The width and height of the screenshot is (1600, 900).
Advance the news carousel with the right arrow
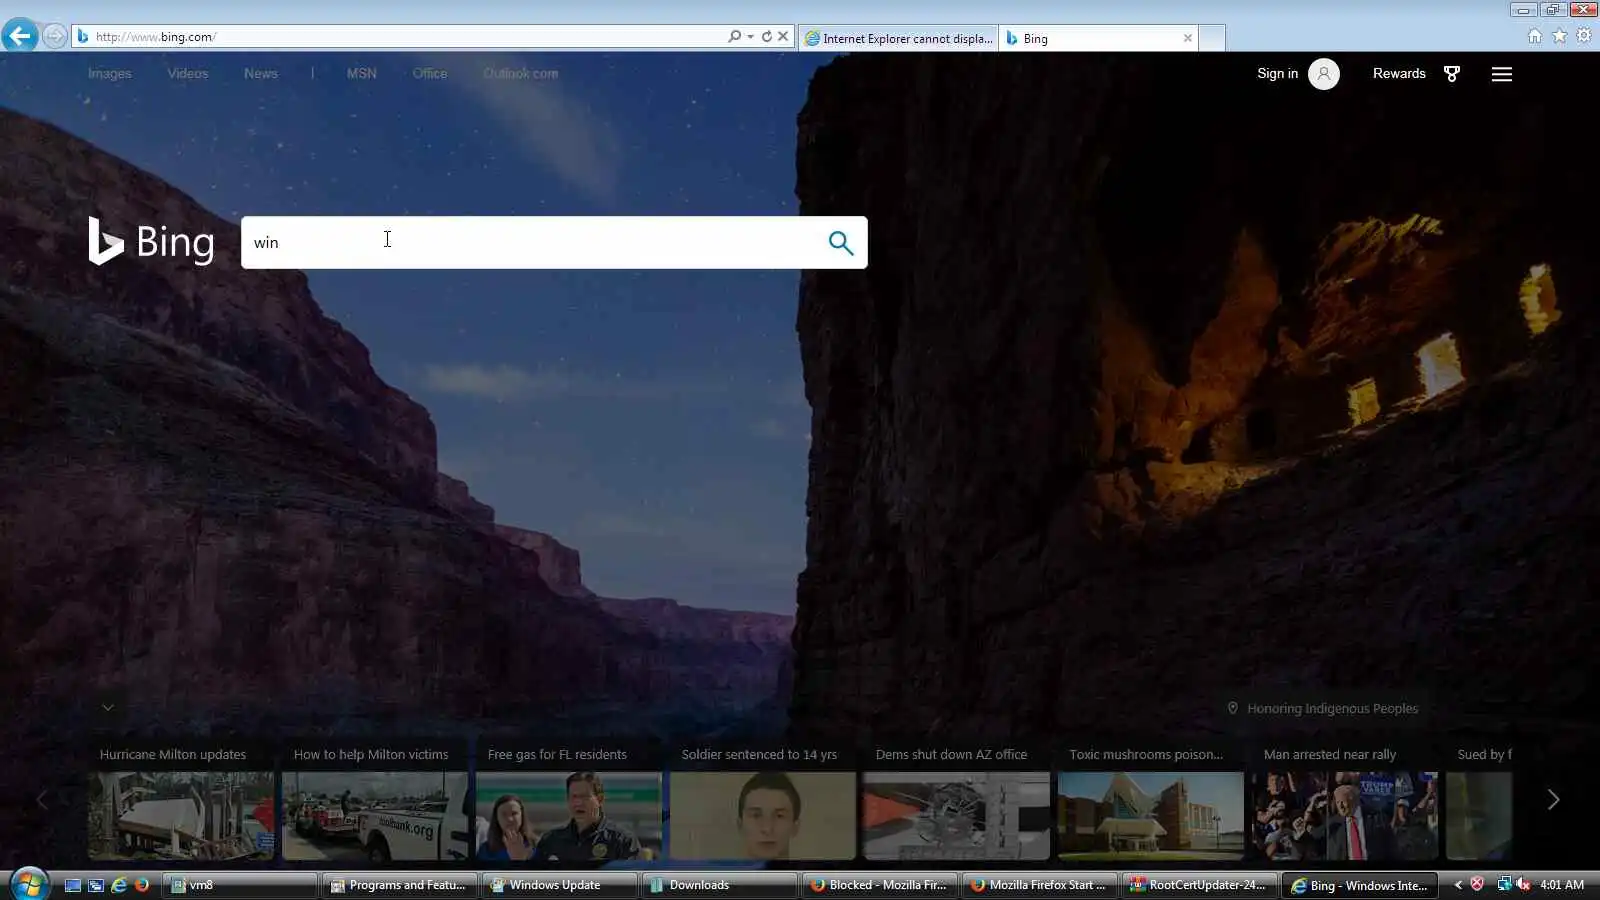click(1553, 799)
